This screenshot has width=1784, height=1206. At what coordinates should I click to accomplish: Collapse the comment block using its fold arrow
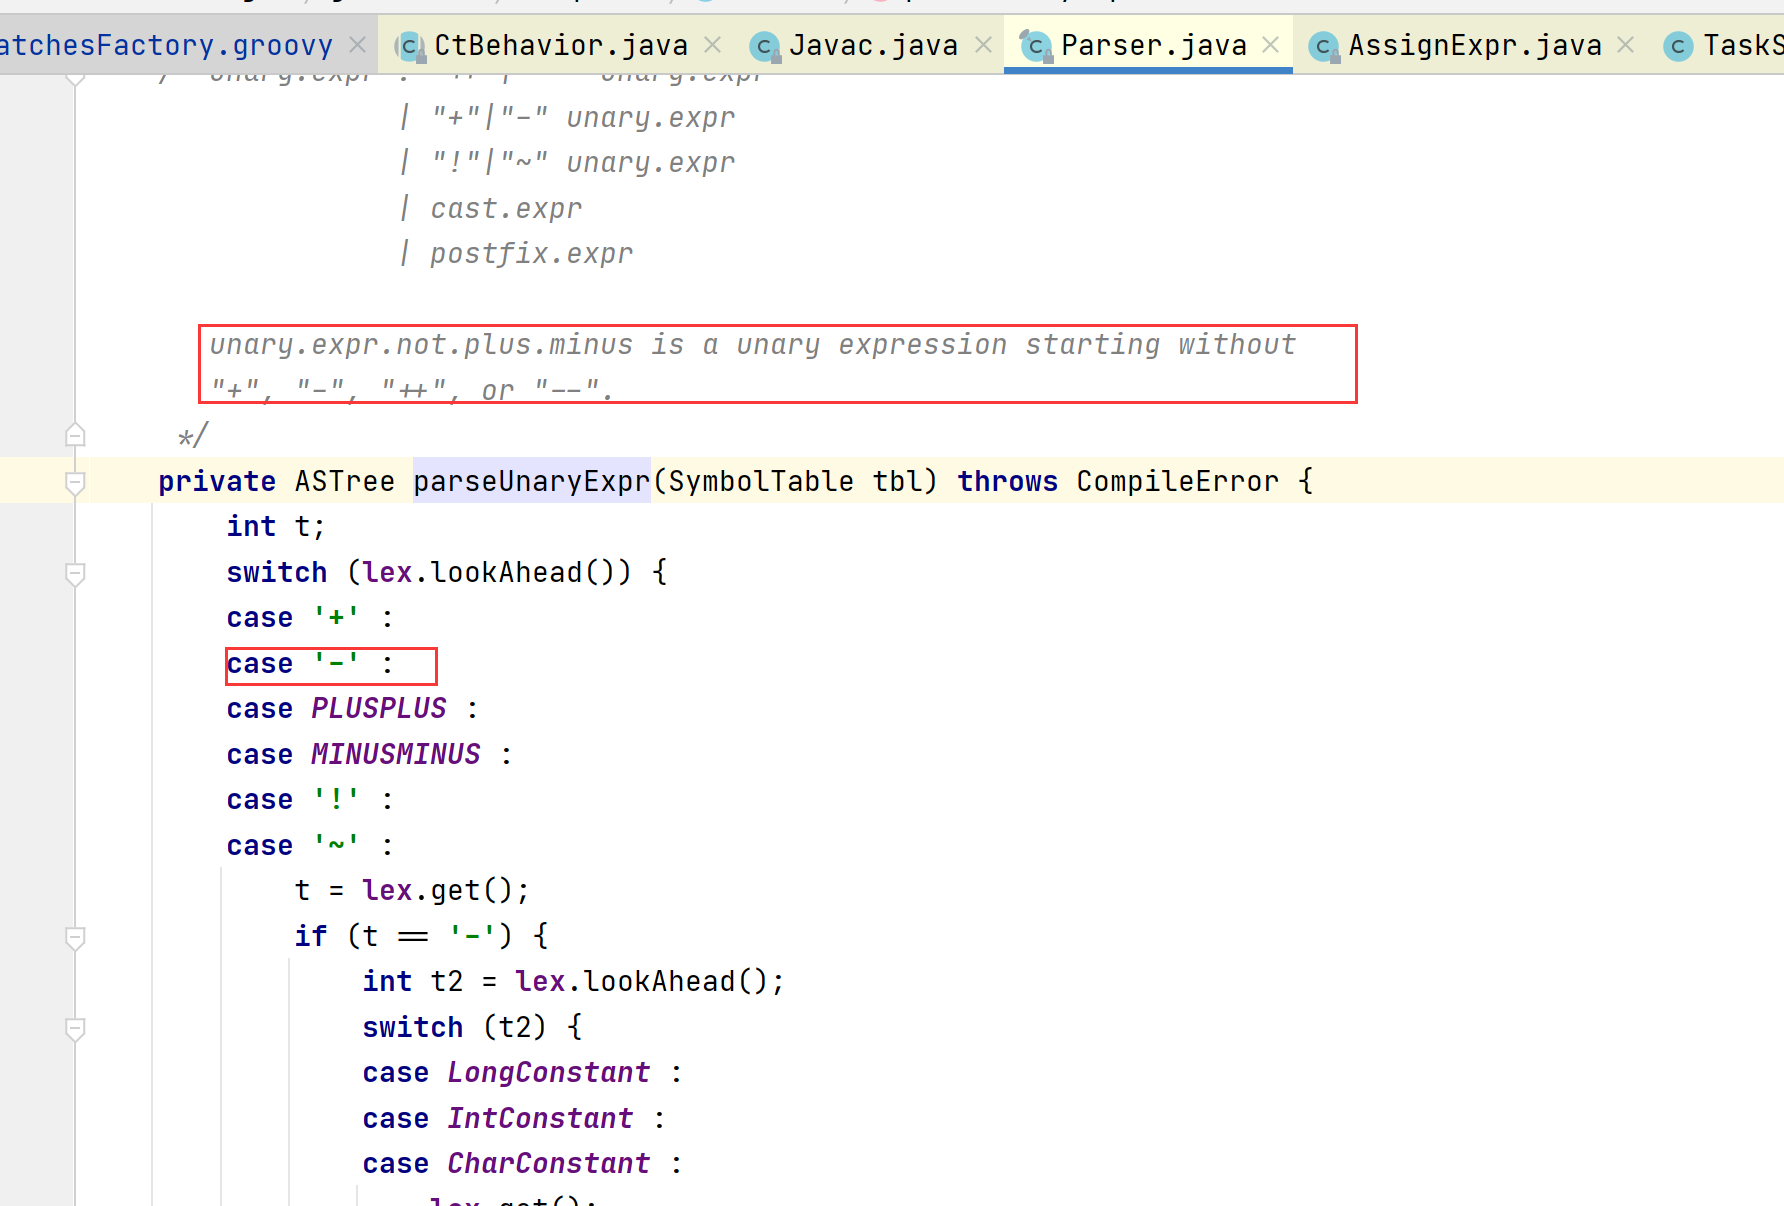point(75,435)
